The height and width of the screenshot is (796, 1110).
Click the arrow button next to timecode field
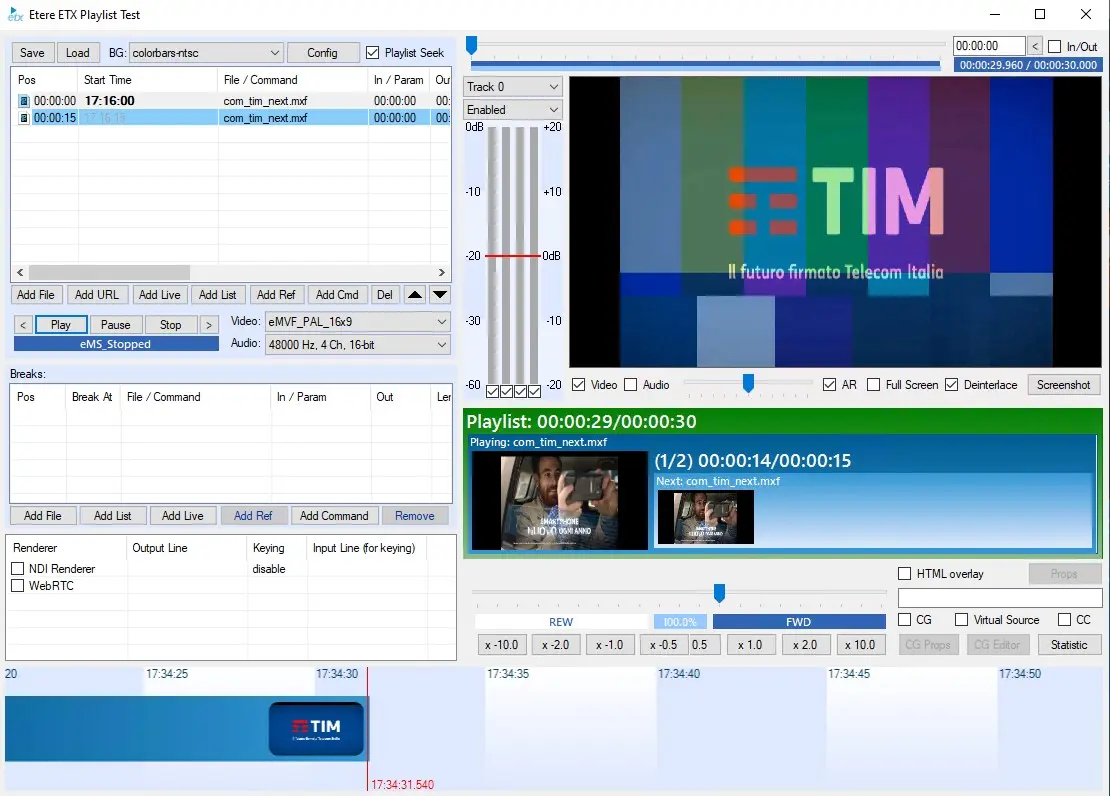tap(1035, 46)
